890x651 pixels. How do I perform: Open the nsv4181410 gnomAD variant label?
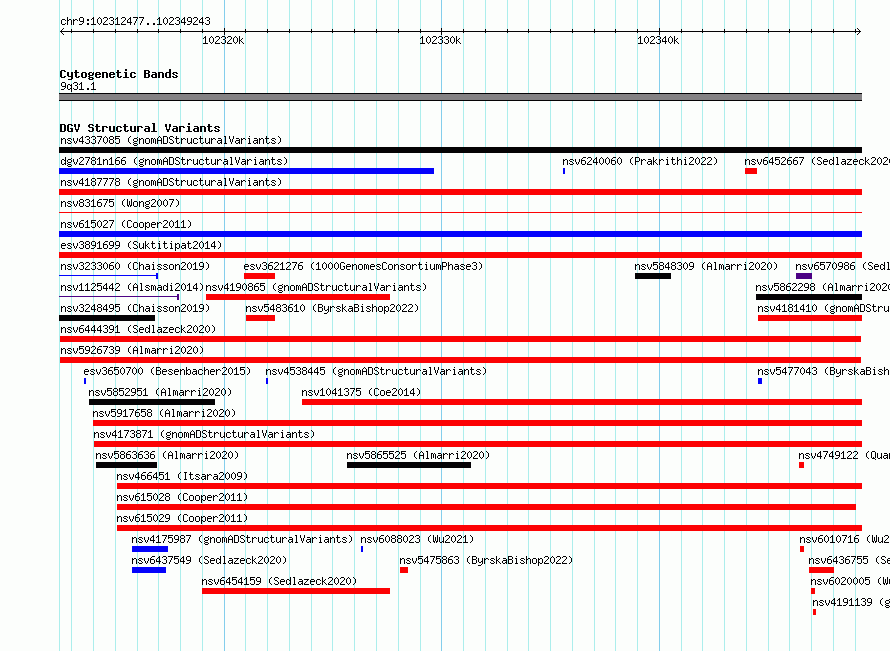[823, 308]
